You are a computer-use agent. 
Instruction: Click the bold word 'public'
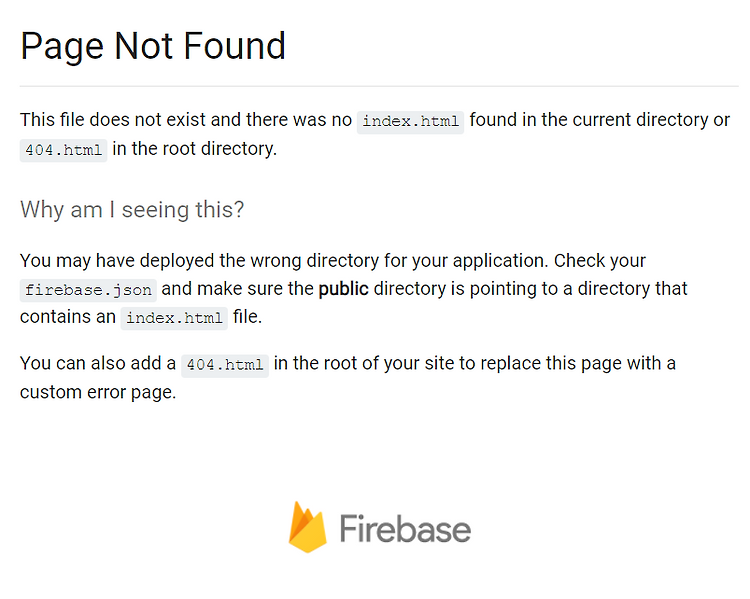point(343,289)
